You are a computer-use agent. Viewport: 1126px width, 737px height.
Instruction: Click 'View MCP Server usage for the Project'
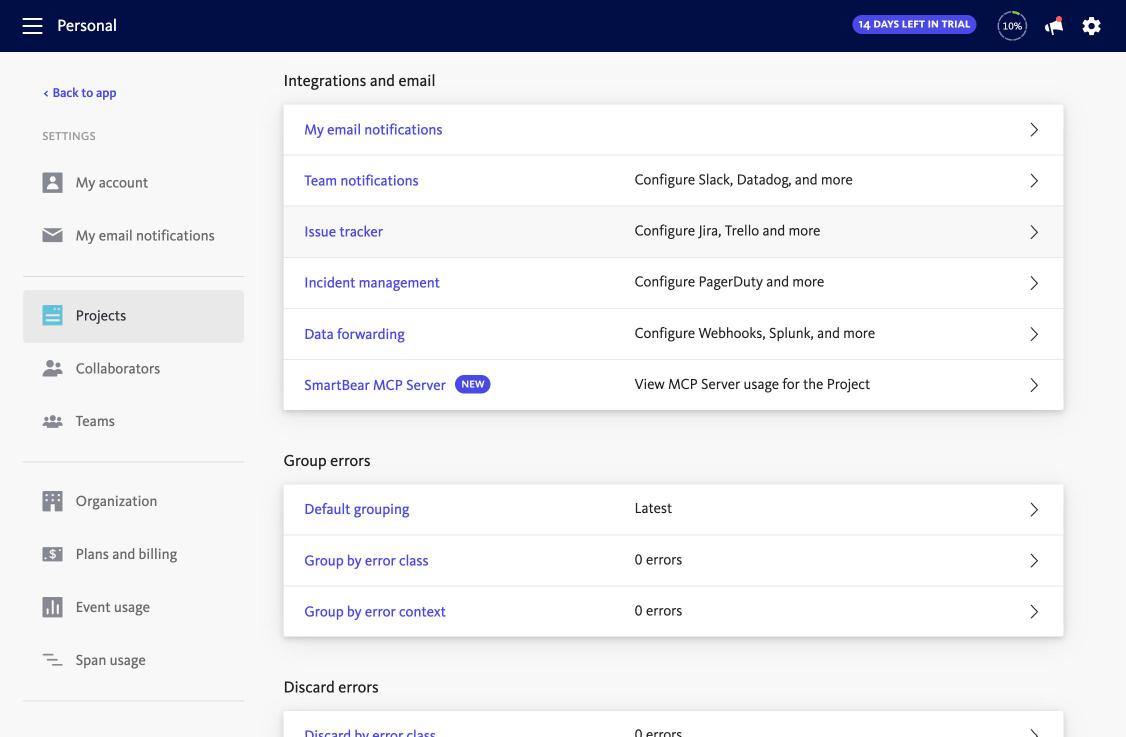point(752,384)
